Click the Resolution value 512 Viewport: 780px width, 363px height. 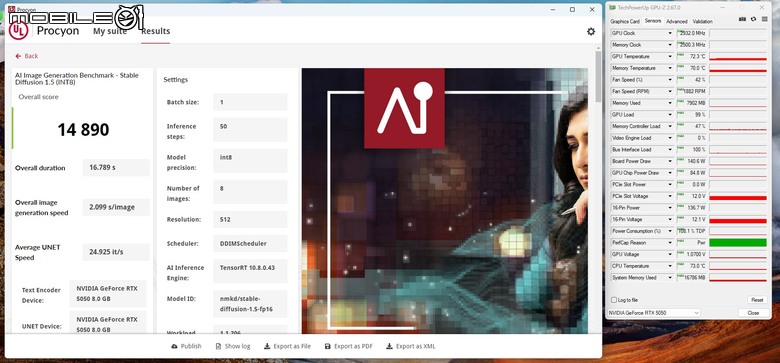250,219
